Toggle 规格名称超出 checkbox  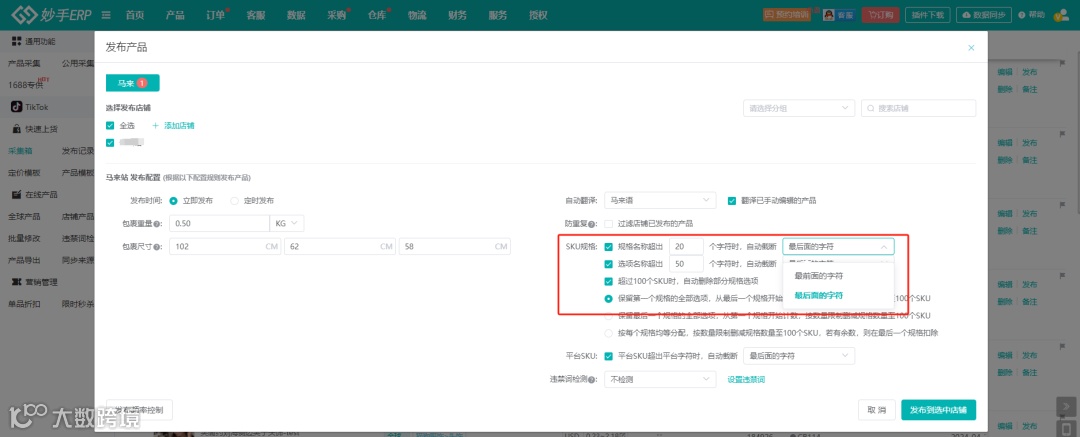(x=608, y=246)
